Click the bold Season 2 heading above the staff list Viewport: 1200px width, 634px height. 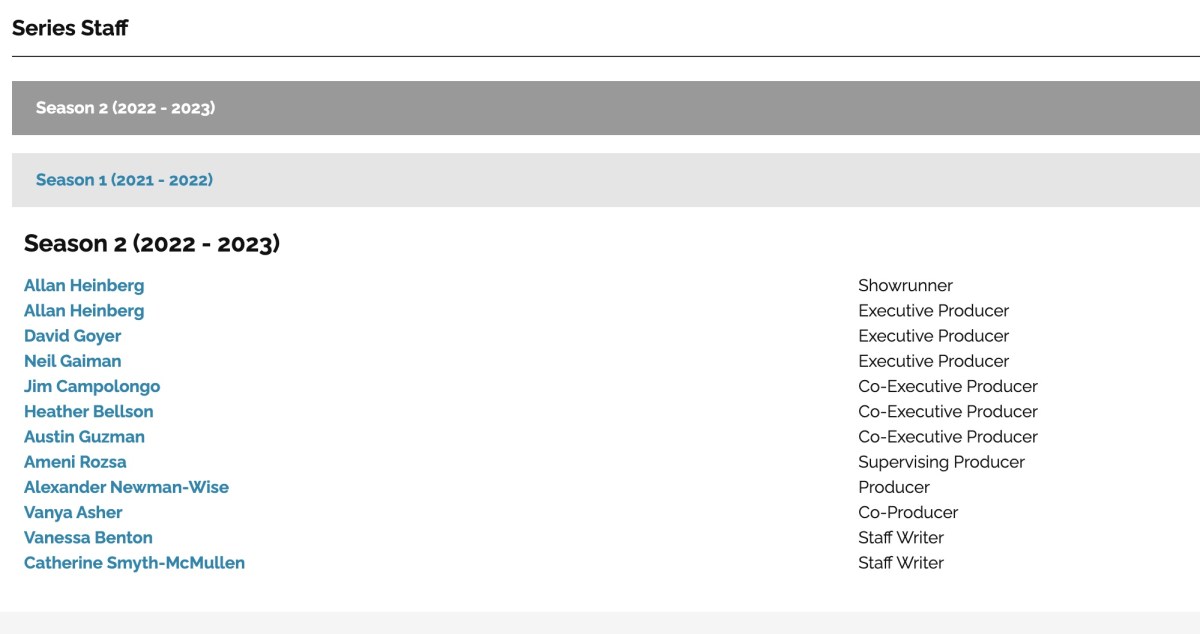pos(152,243)
